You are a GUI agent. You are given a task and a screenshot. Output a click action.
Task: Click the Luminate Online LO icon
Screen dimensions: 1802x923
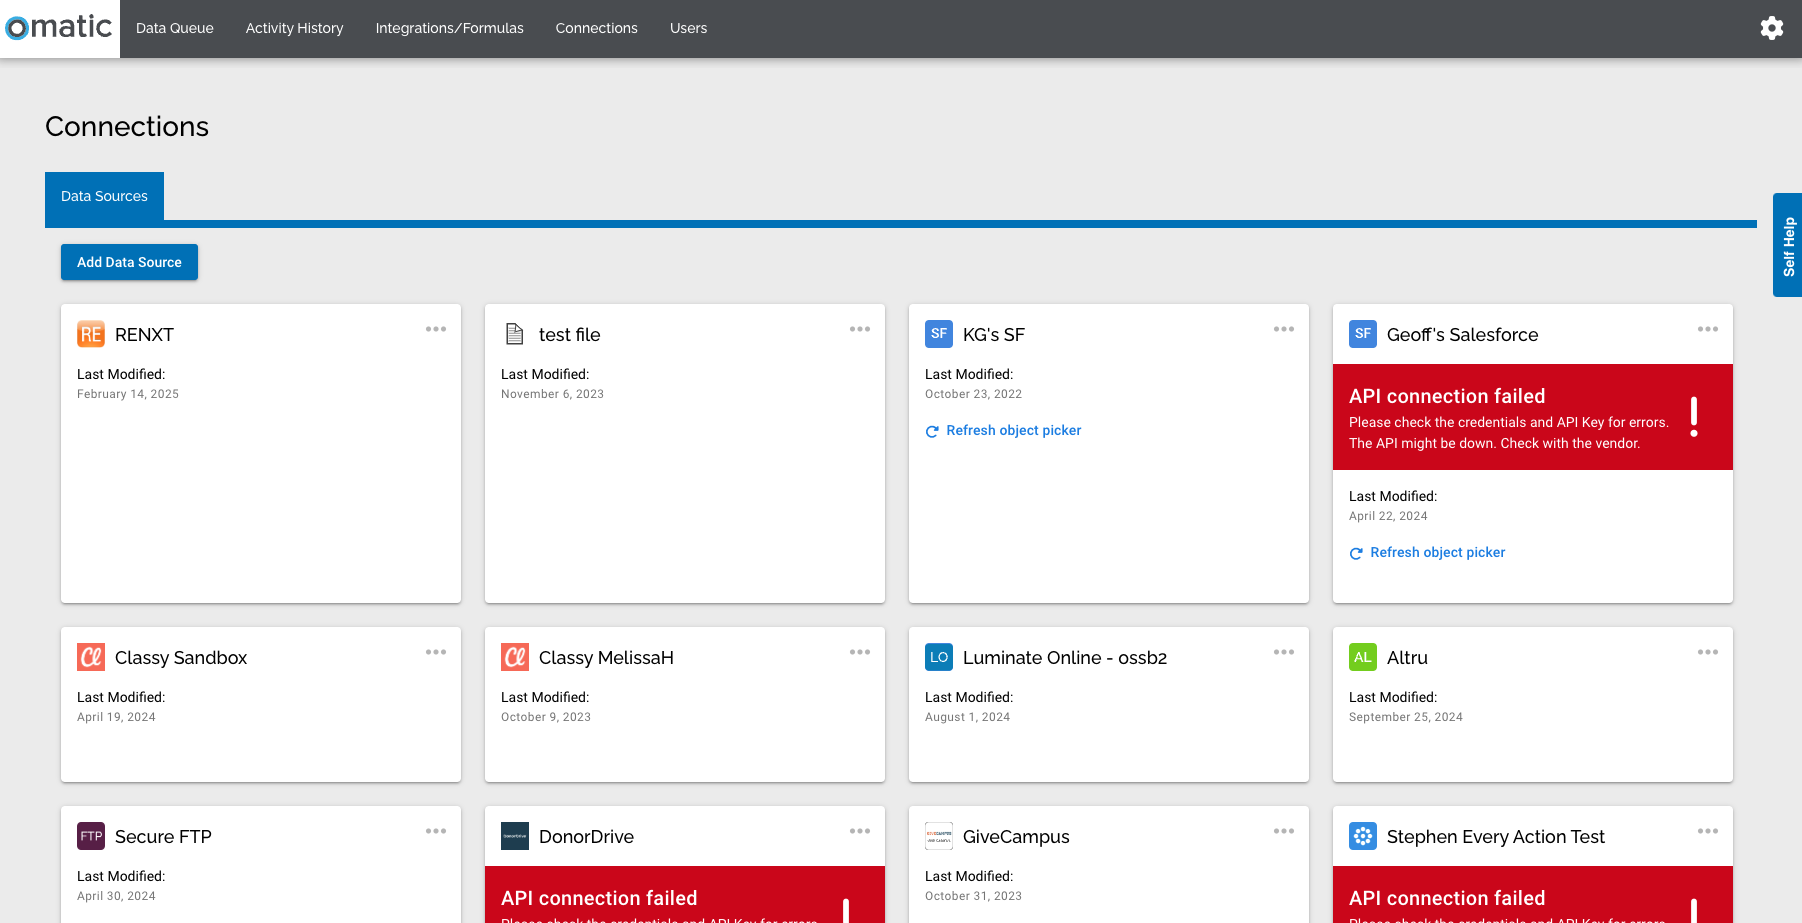tap(939, 657)
